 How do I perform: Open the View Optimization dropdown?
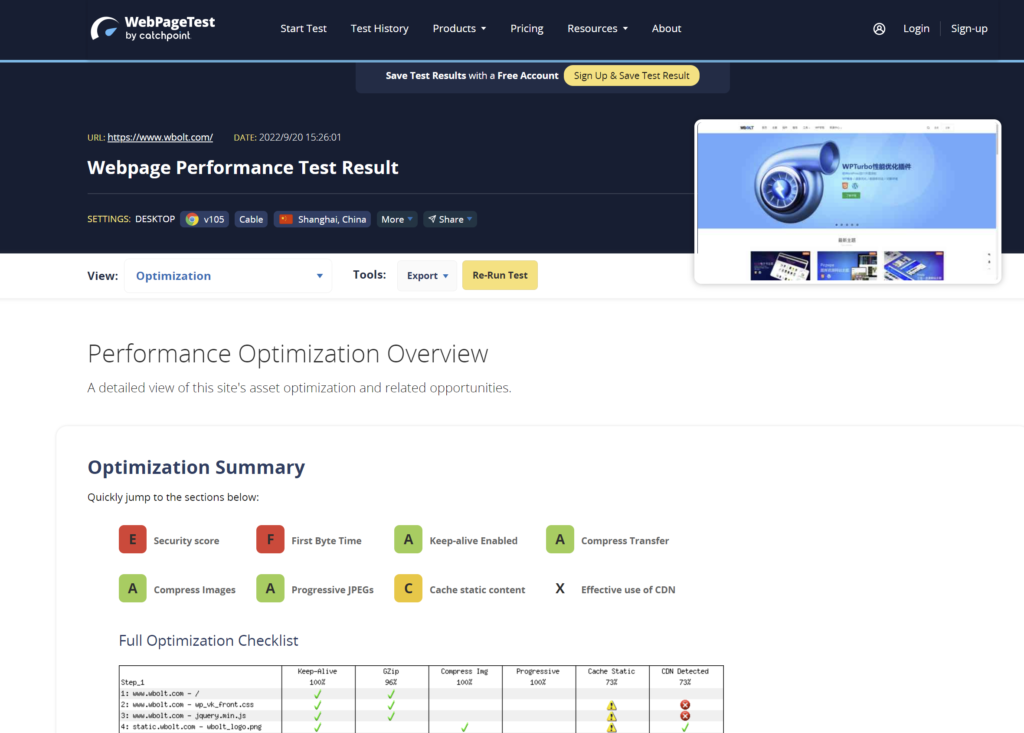tap(228, 276)
